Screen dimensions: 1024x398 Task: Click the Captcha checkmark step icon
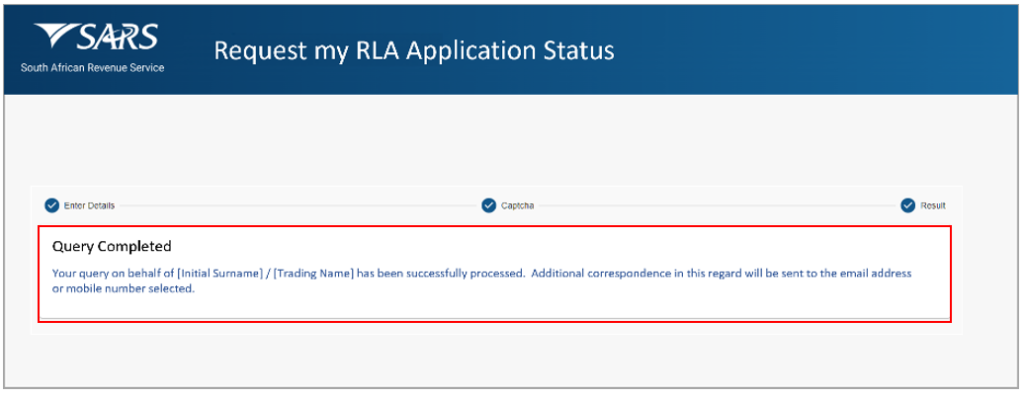(x=489, y=205)
